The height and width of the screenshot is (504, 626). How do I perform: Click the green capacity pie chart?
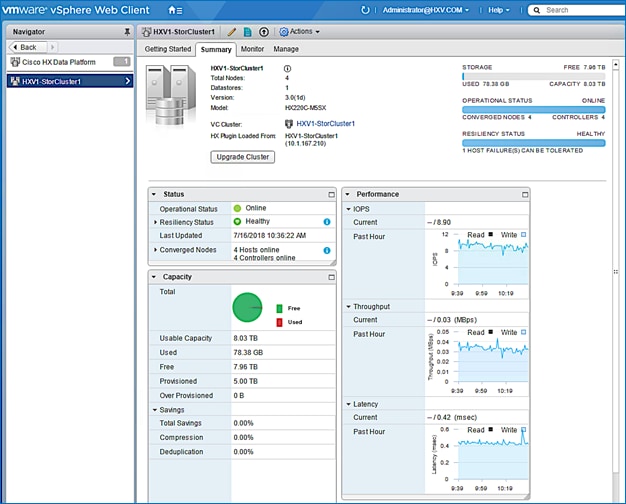click(248, 307)
